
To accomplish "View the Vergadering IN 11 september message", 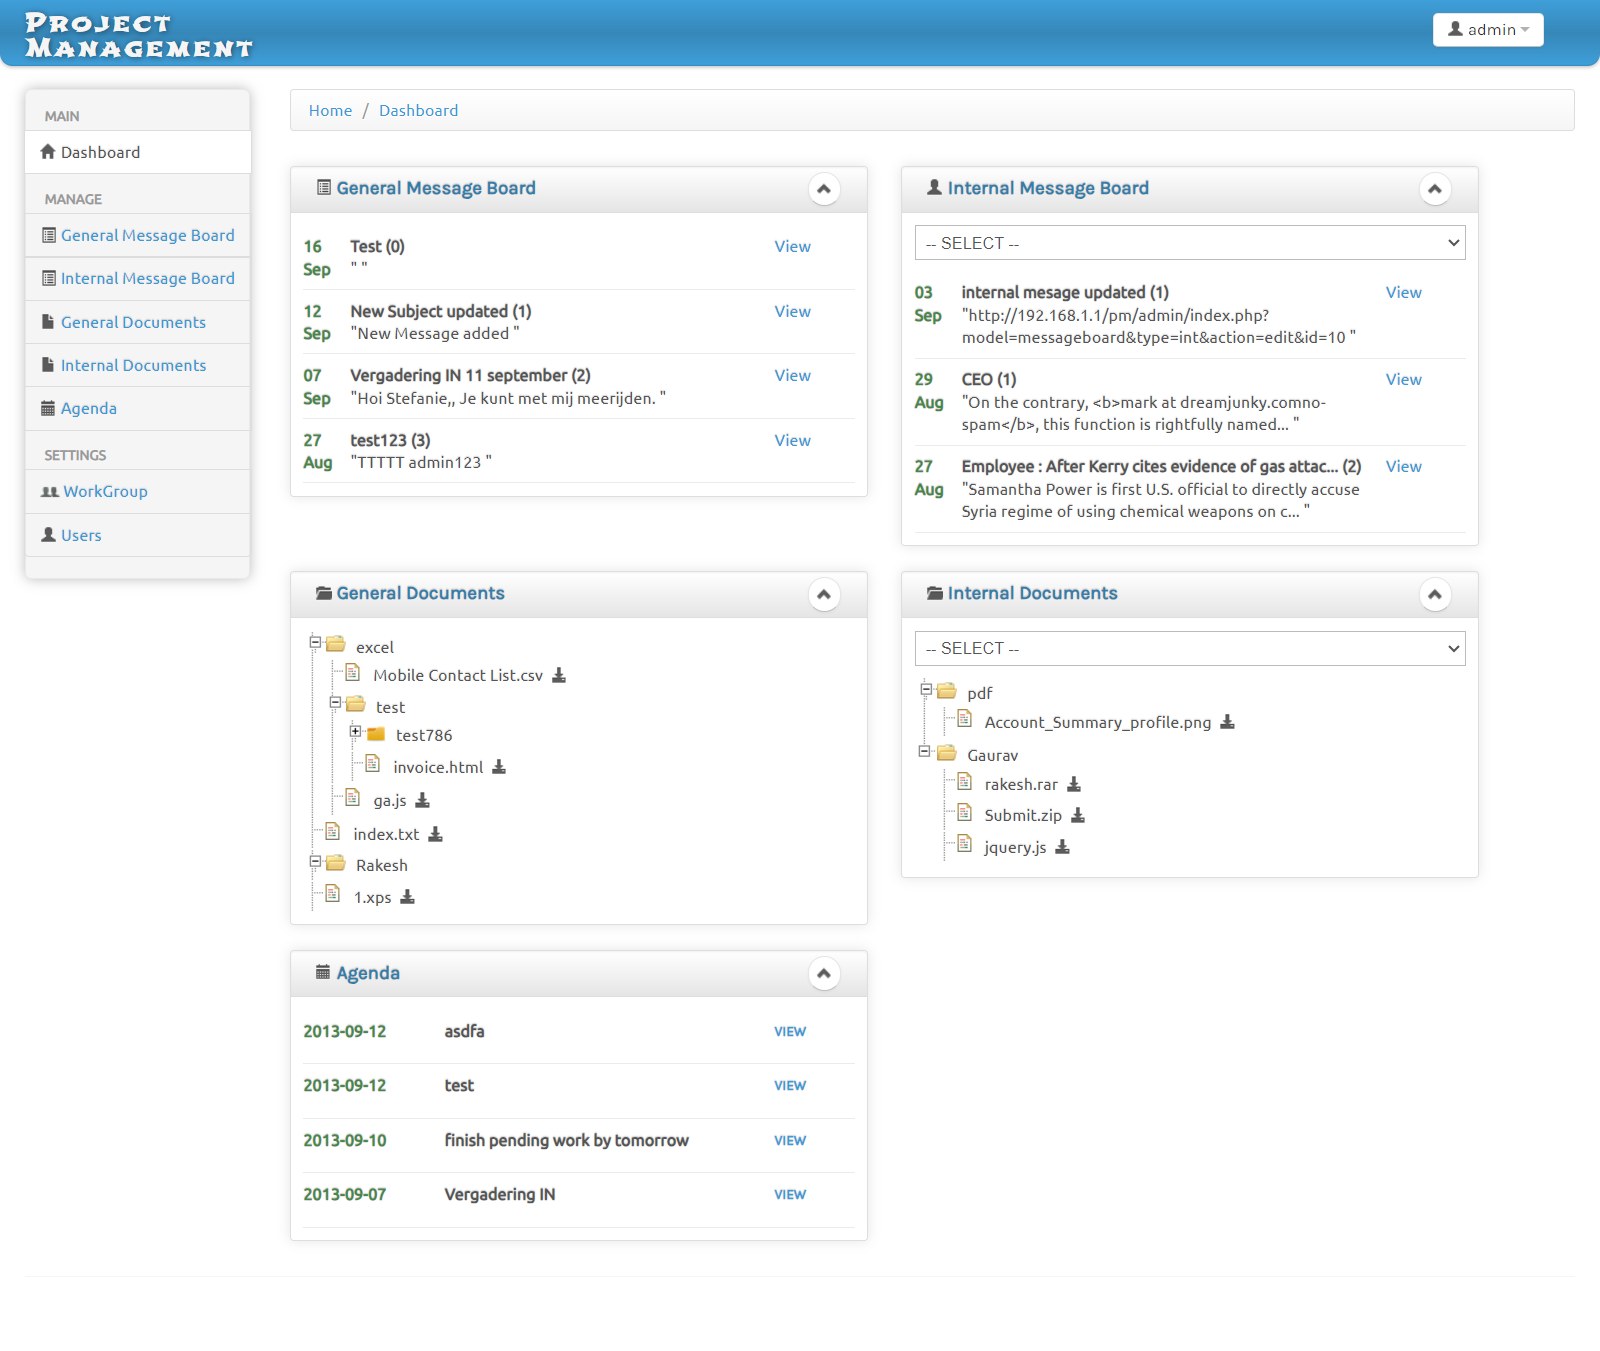I will point(792,375).
